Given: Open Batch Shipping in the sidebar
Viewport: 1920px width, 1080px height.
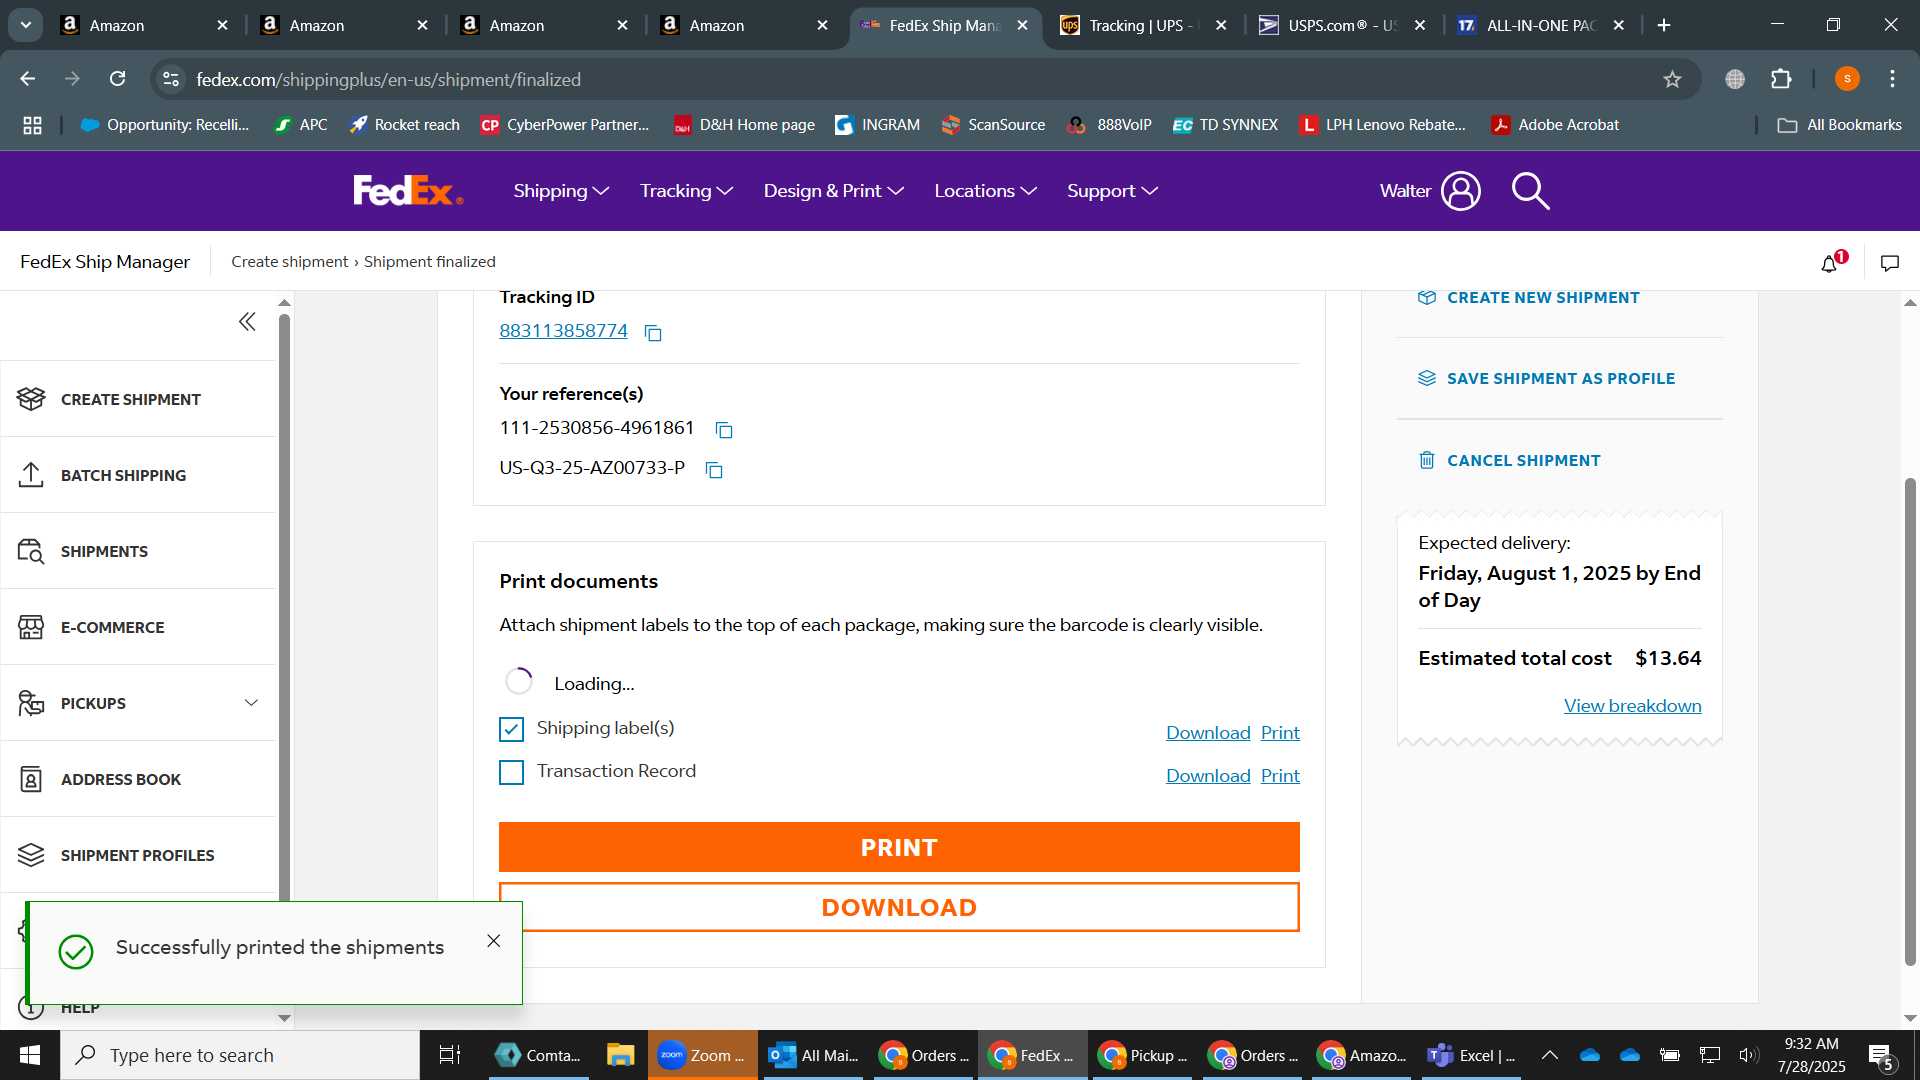Looking at the screenshot, I should click(138, 475).
